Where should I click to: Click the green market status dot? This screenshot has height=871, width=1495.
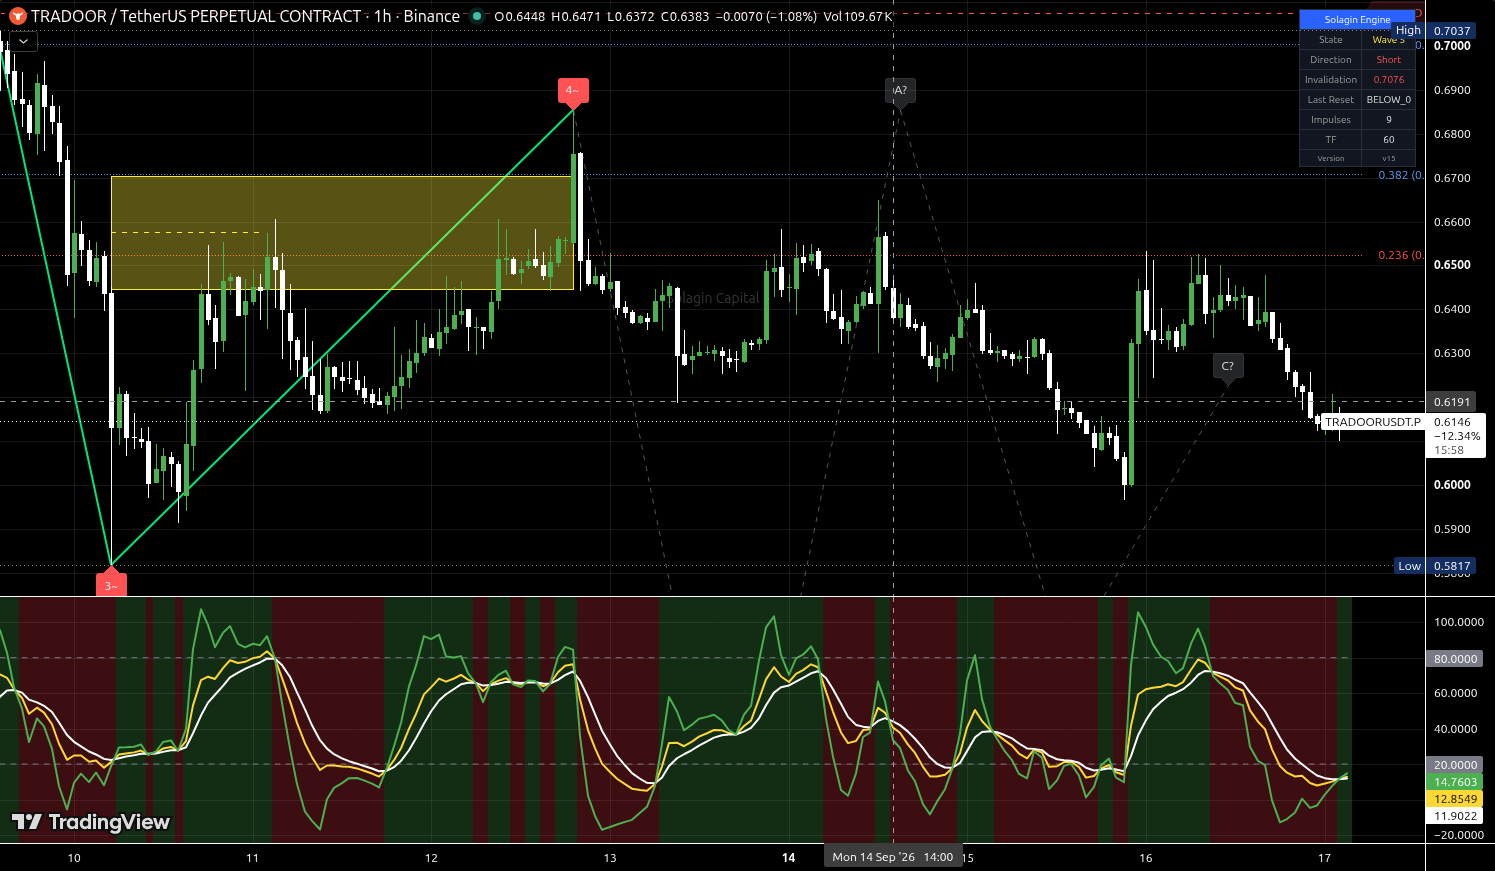(x=477, y=16)
